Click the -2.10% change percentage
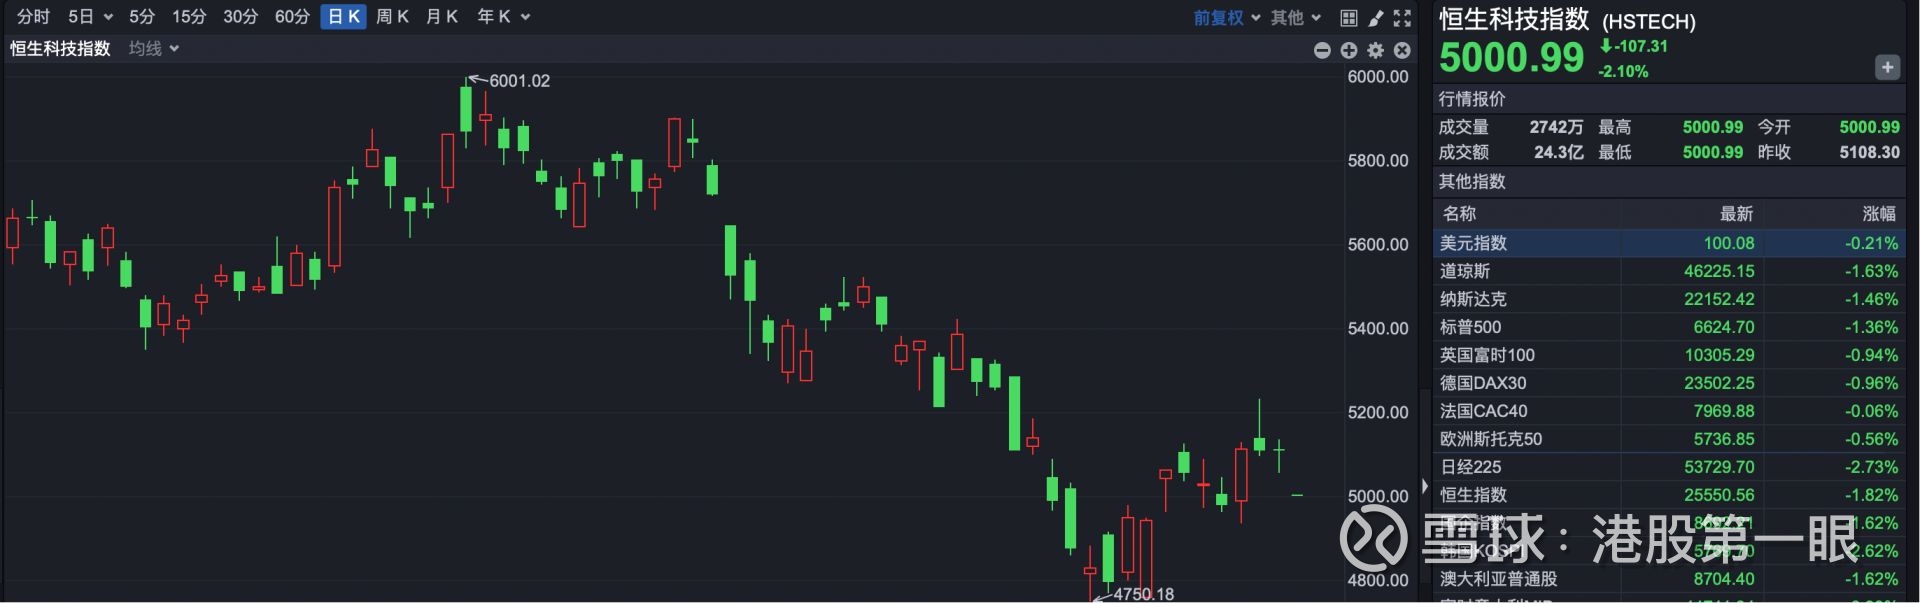 1623,72
